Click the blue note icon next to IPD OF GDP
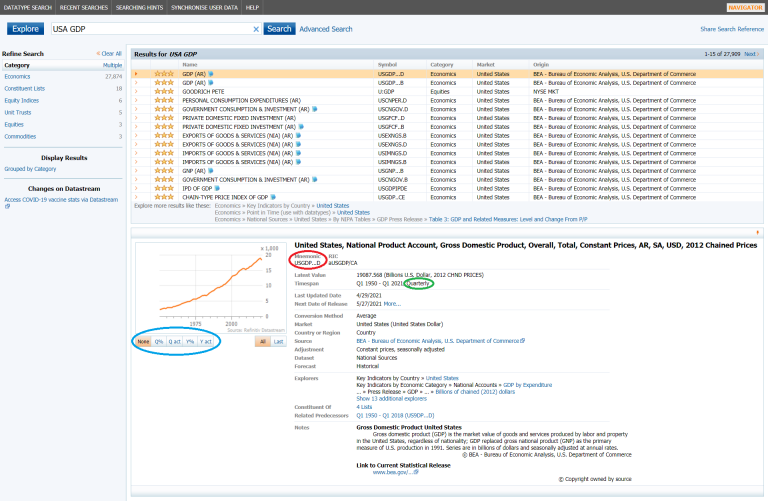The image size is (768, 501). pyautogui.click(x=217, y=189)
